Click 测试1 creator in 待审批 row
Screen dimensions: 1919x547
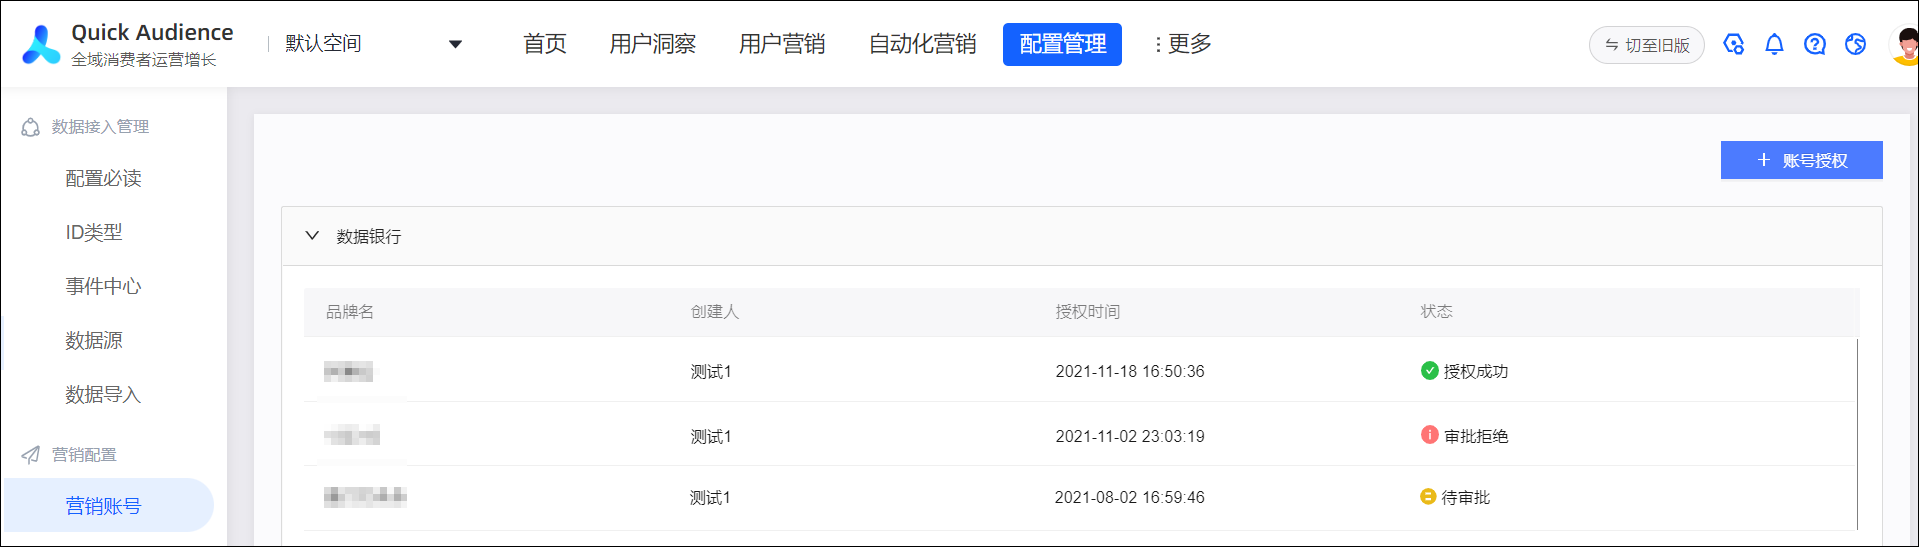click(710, 497)
